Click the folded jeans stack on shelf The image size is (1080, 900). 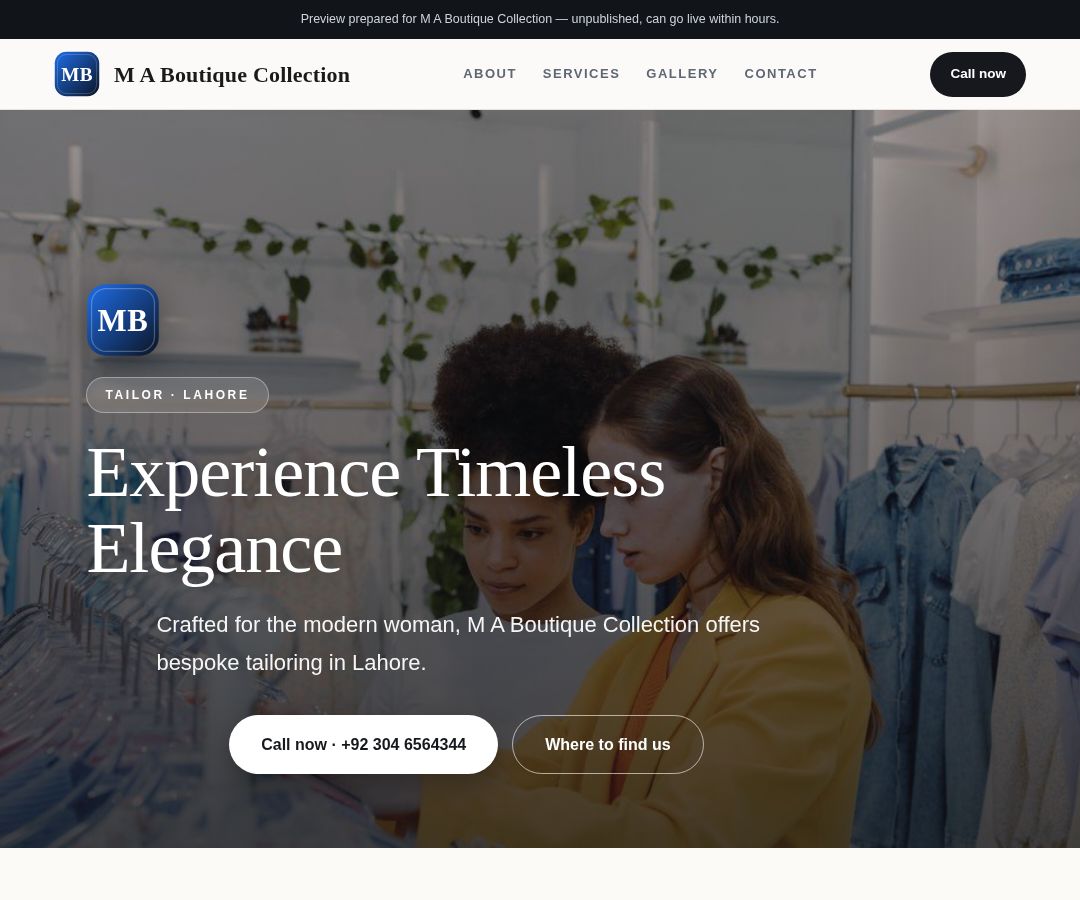(x=1039, y=270)
